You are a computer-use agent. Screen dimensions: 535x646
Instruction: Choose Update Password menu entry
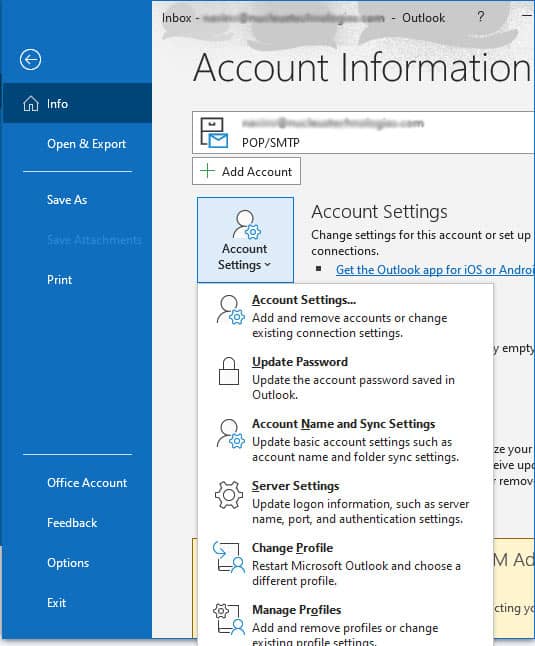point(345,378)
